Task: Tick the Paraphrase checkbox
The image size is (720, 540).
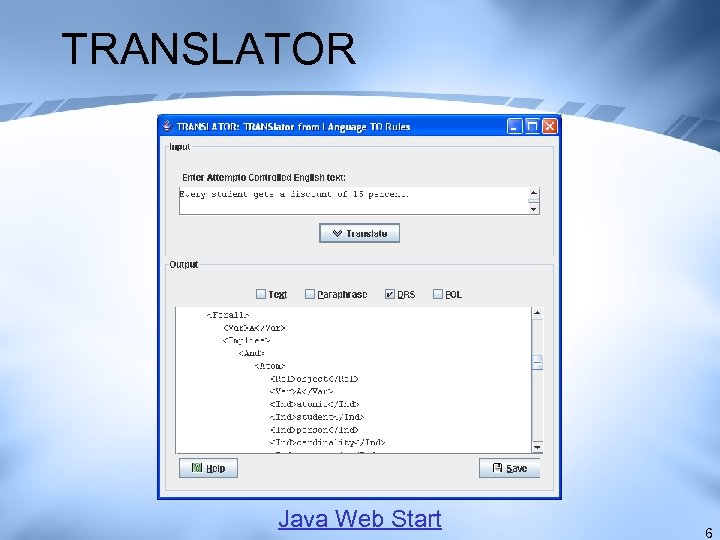Action: pos(310,294)
